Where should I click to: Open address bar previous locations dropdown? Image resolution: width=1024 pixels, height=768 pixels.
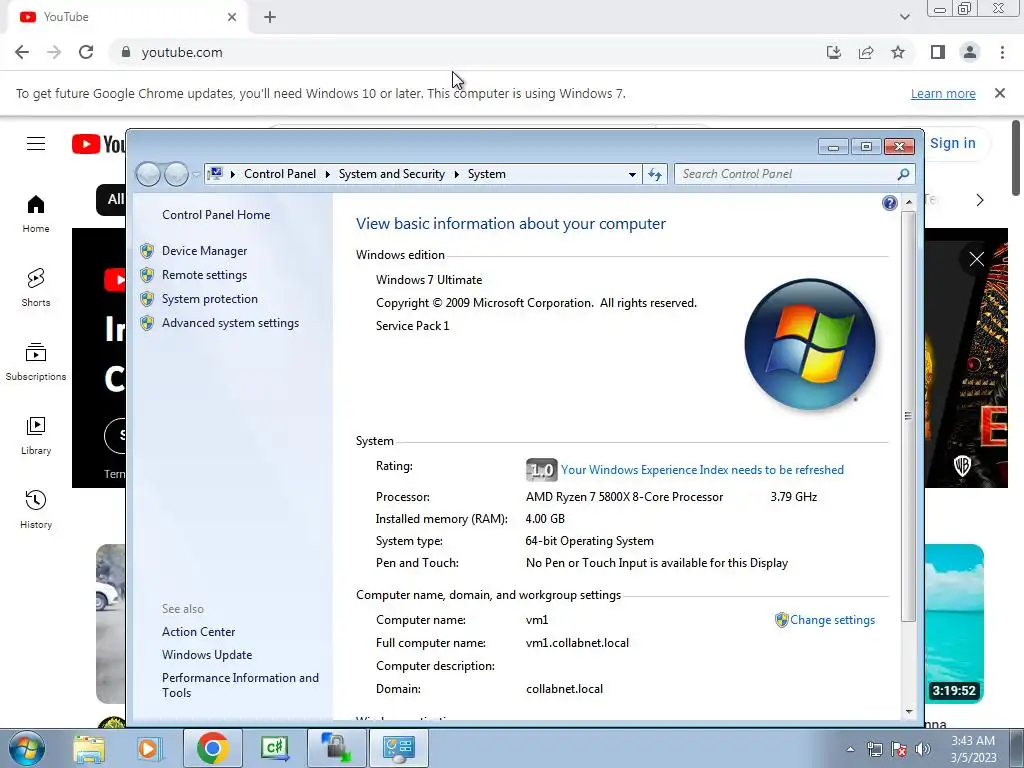point(632,174)
